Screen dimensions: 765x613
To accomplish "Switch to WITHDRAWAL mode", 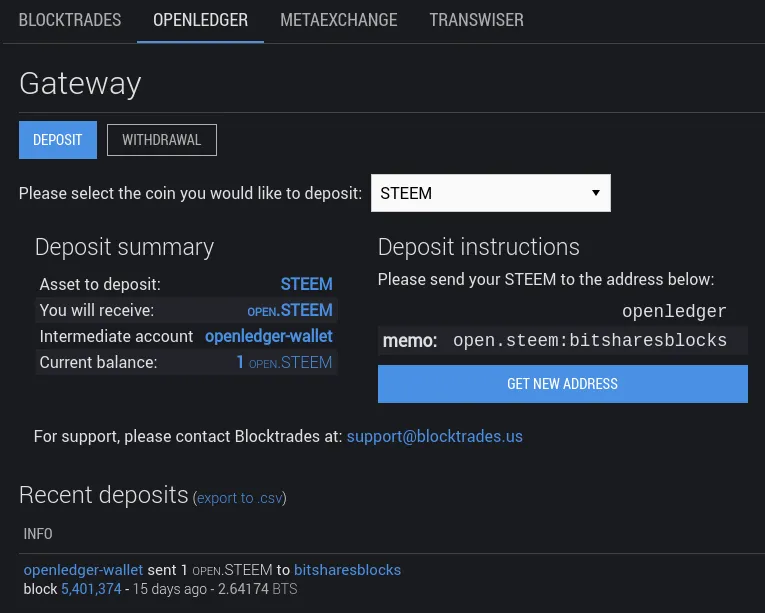I will point(161,140).
